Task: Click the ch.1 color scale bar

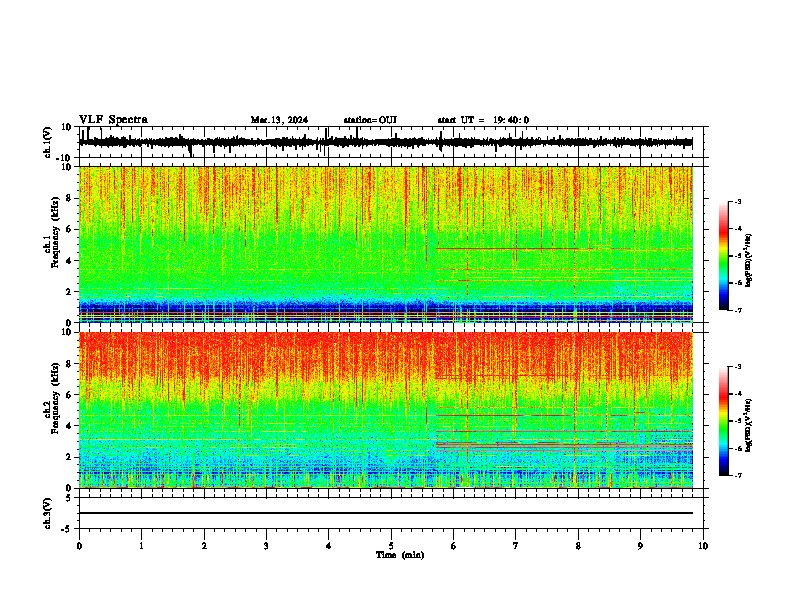Action: coord(724,256)
